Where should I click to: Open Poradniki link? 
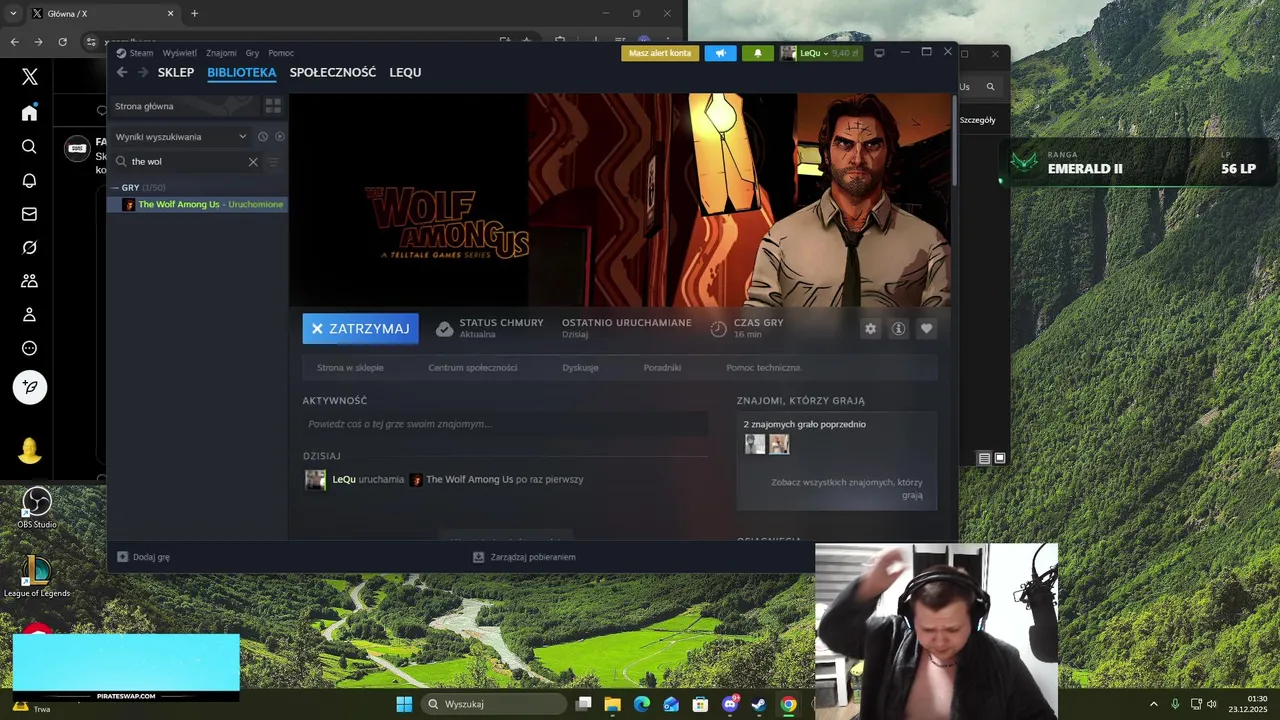click(662, 367)
